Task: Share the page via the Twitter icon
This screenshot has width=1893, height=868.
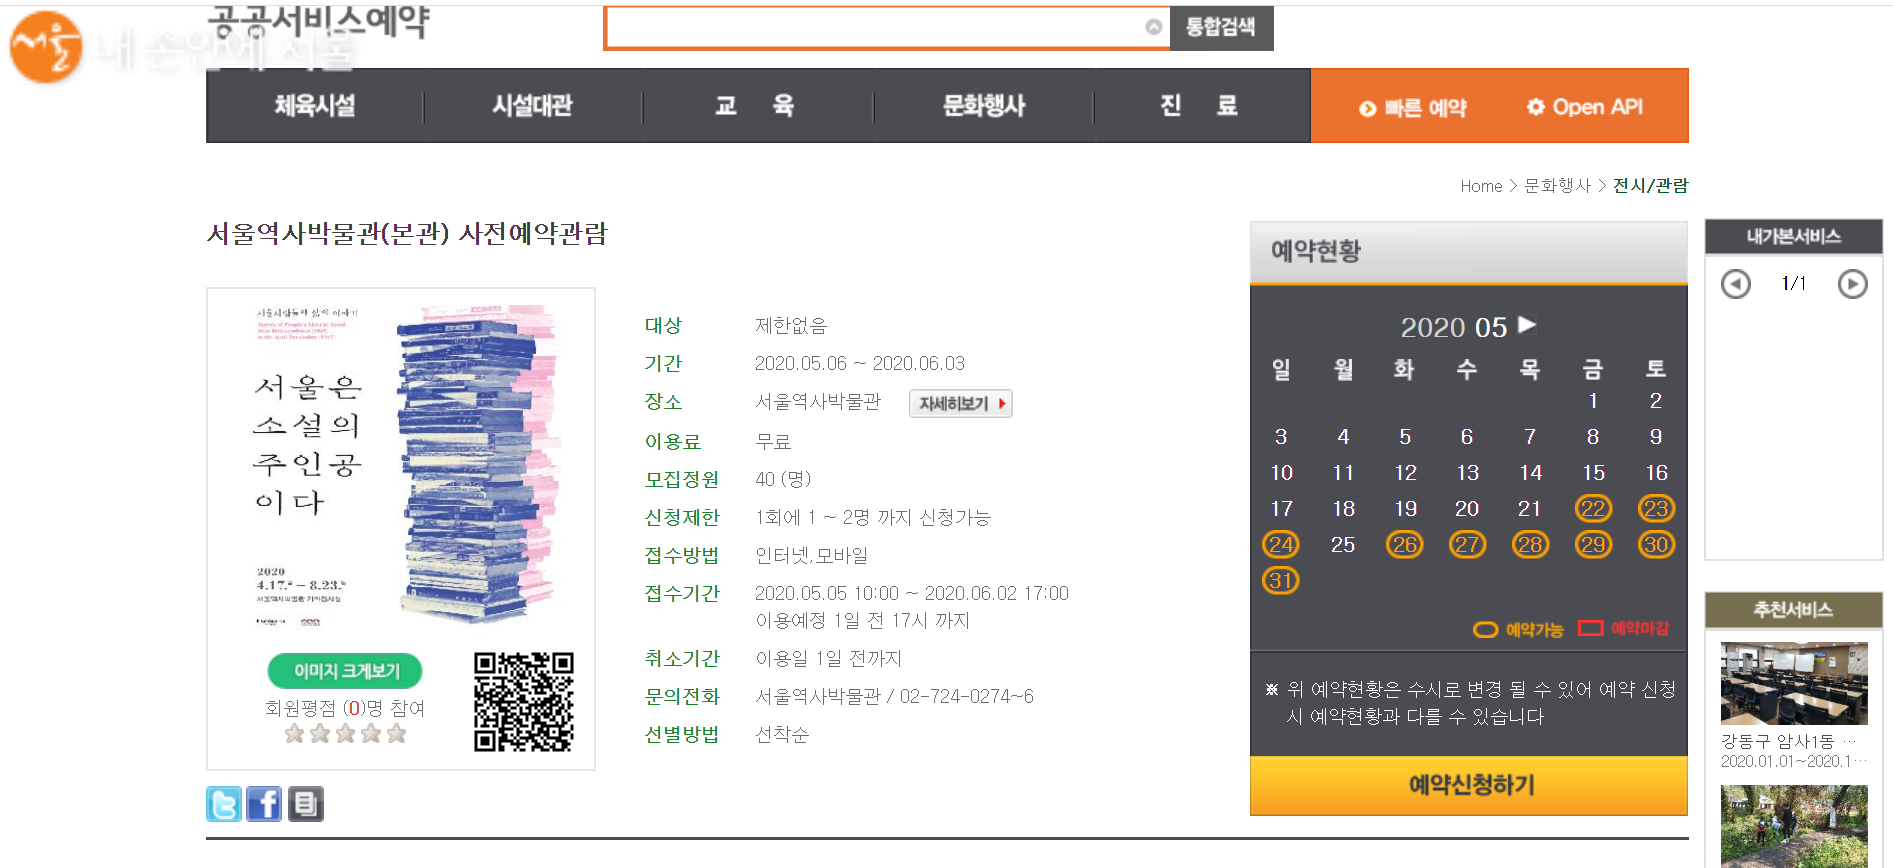Action: point(224,804)
